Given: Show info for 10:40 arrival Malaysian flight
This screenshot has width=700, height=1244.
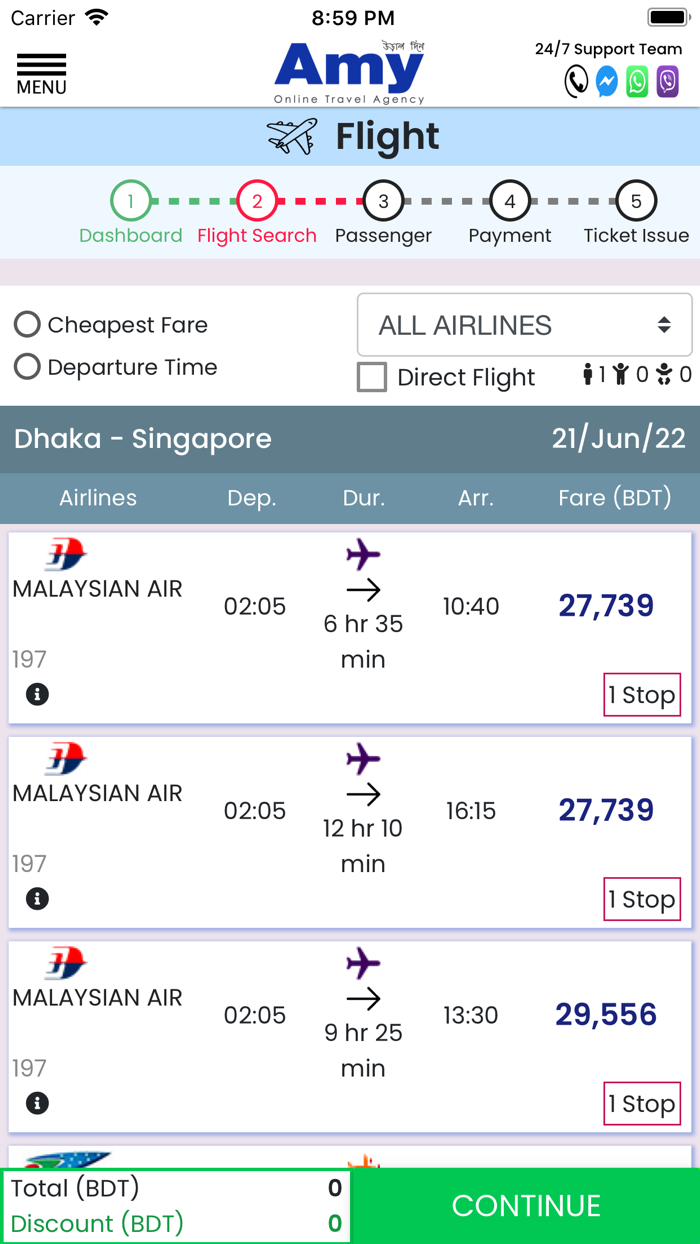Looking at the screenshot, I should coord(37,694).
